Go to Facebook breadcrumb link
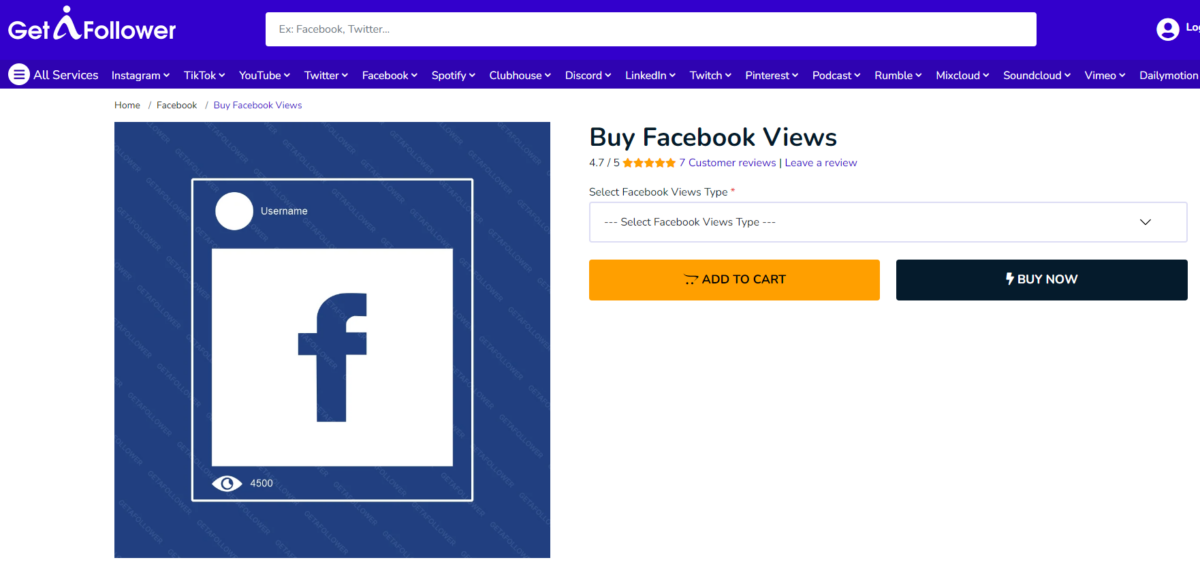 177,105
